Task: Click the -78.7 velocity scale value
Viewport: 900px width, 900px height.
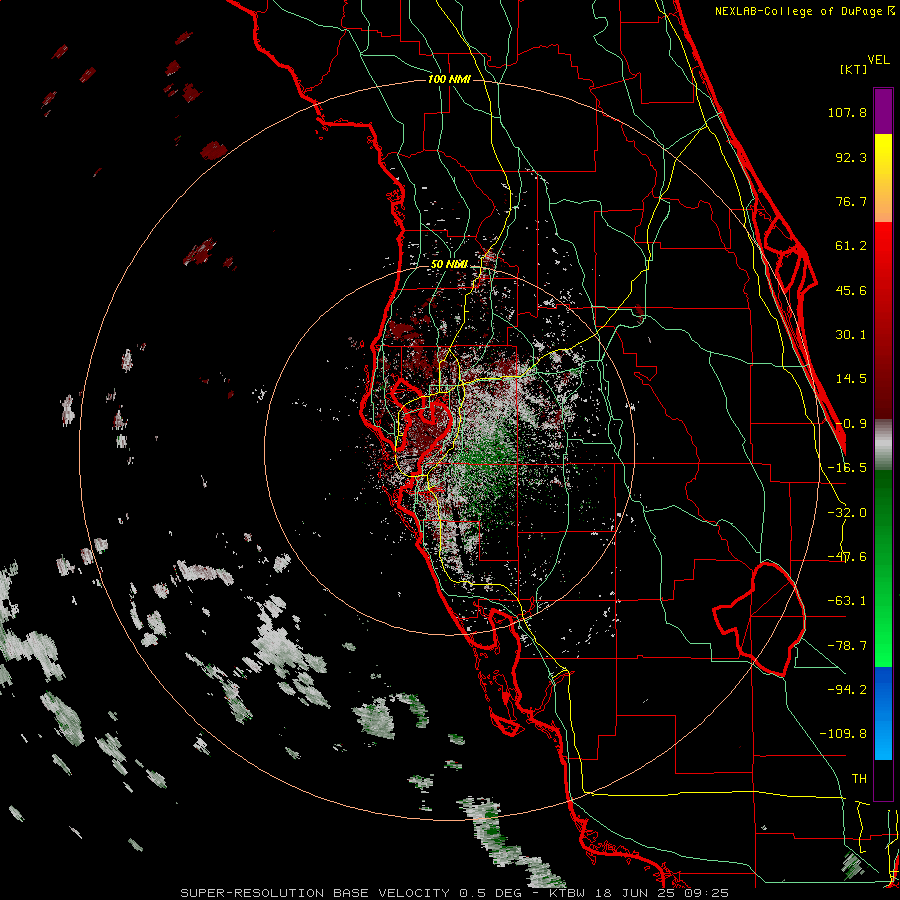Action: tap(847, 646)
